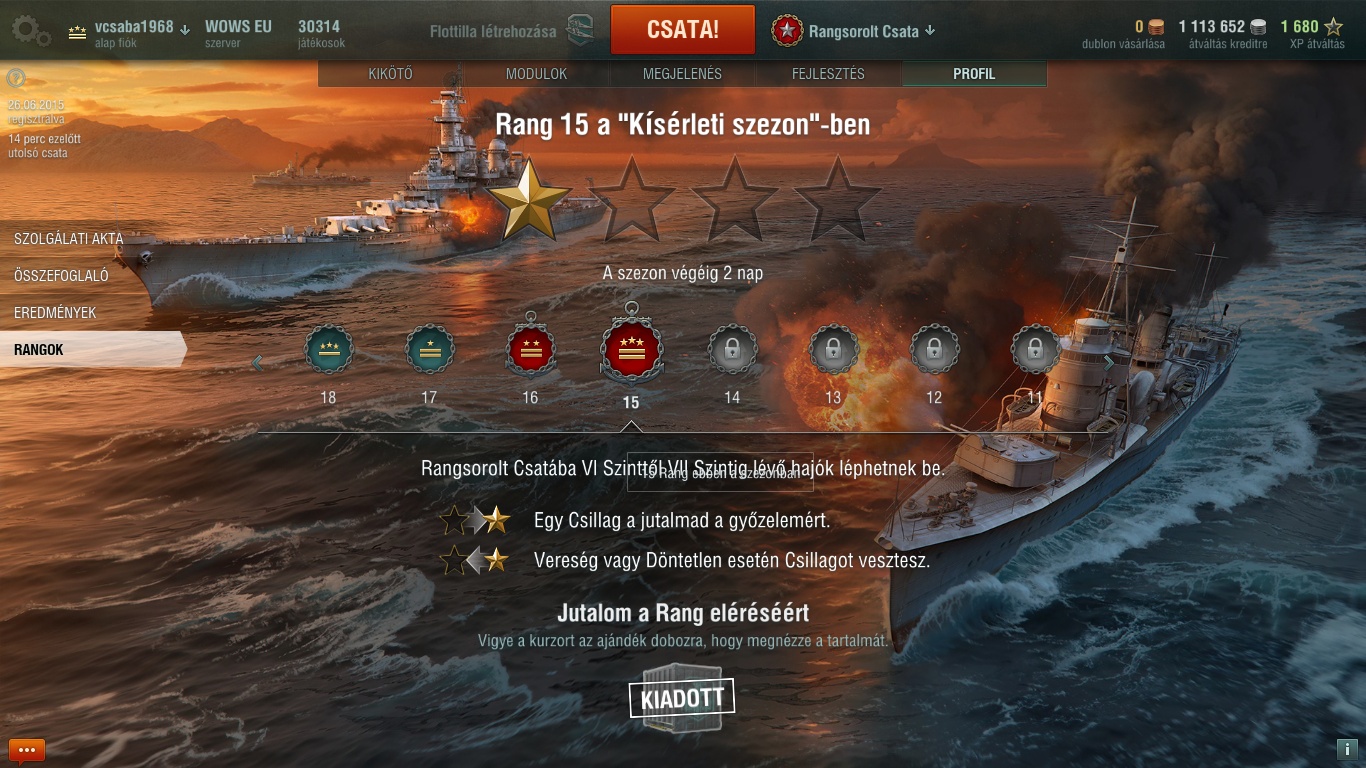1366x768 pixels.
Task: Show next ranks with right carousel arrow
Action: click(x=1108, y=362)
